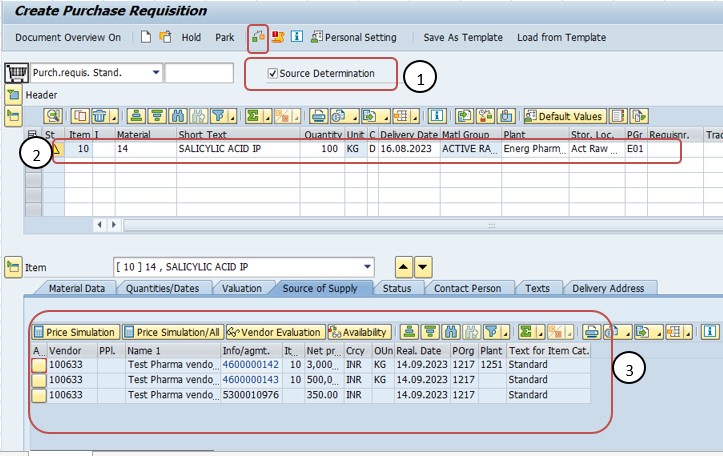Image resolution: width=723 pixels, height=456 pixels.
Task: Open the Purch.requis. Stand. document type dropdown
Action: 156,72
